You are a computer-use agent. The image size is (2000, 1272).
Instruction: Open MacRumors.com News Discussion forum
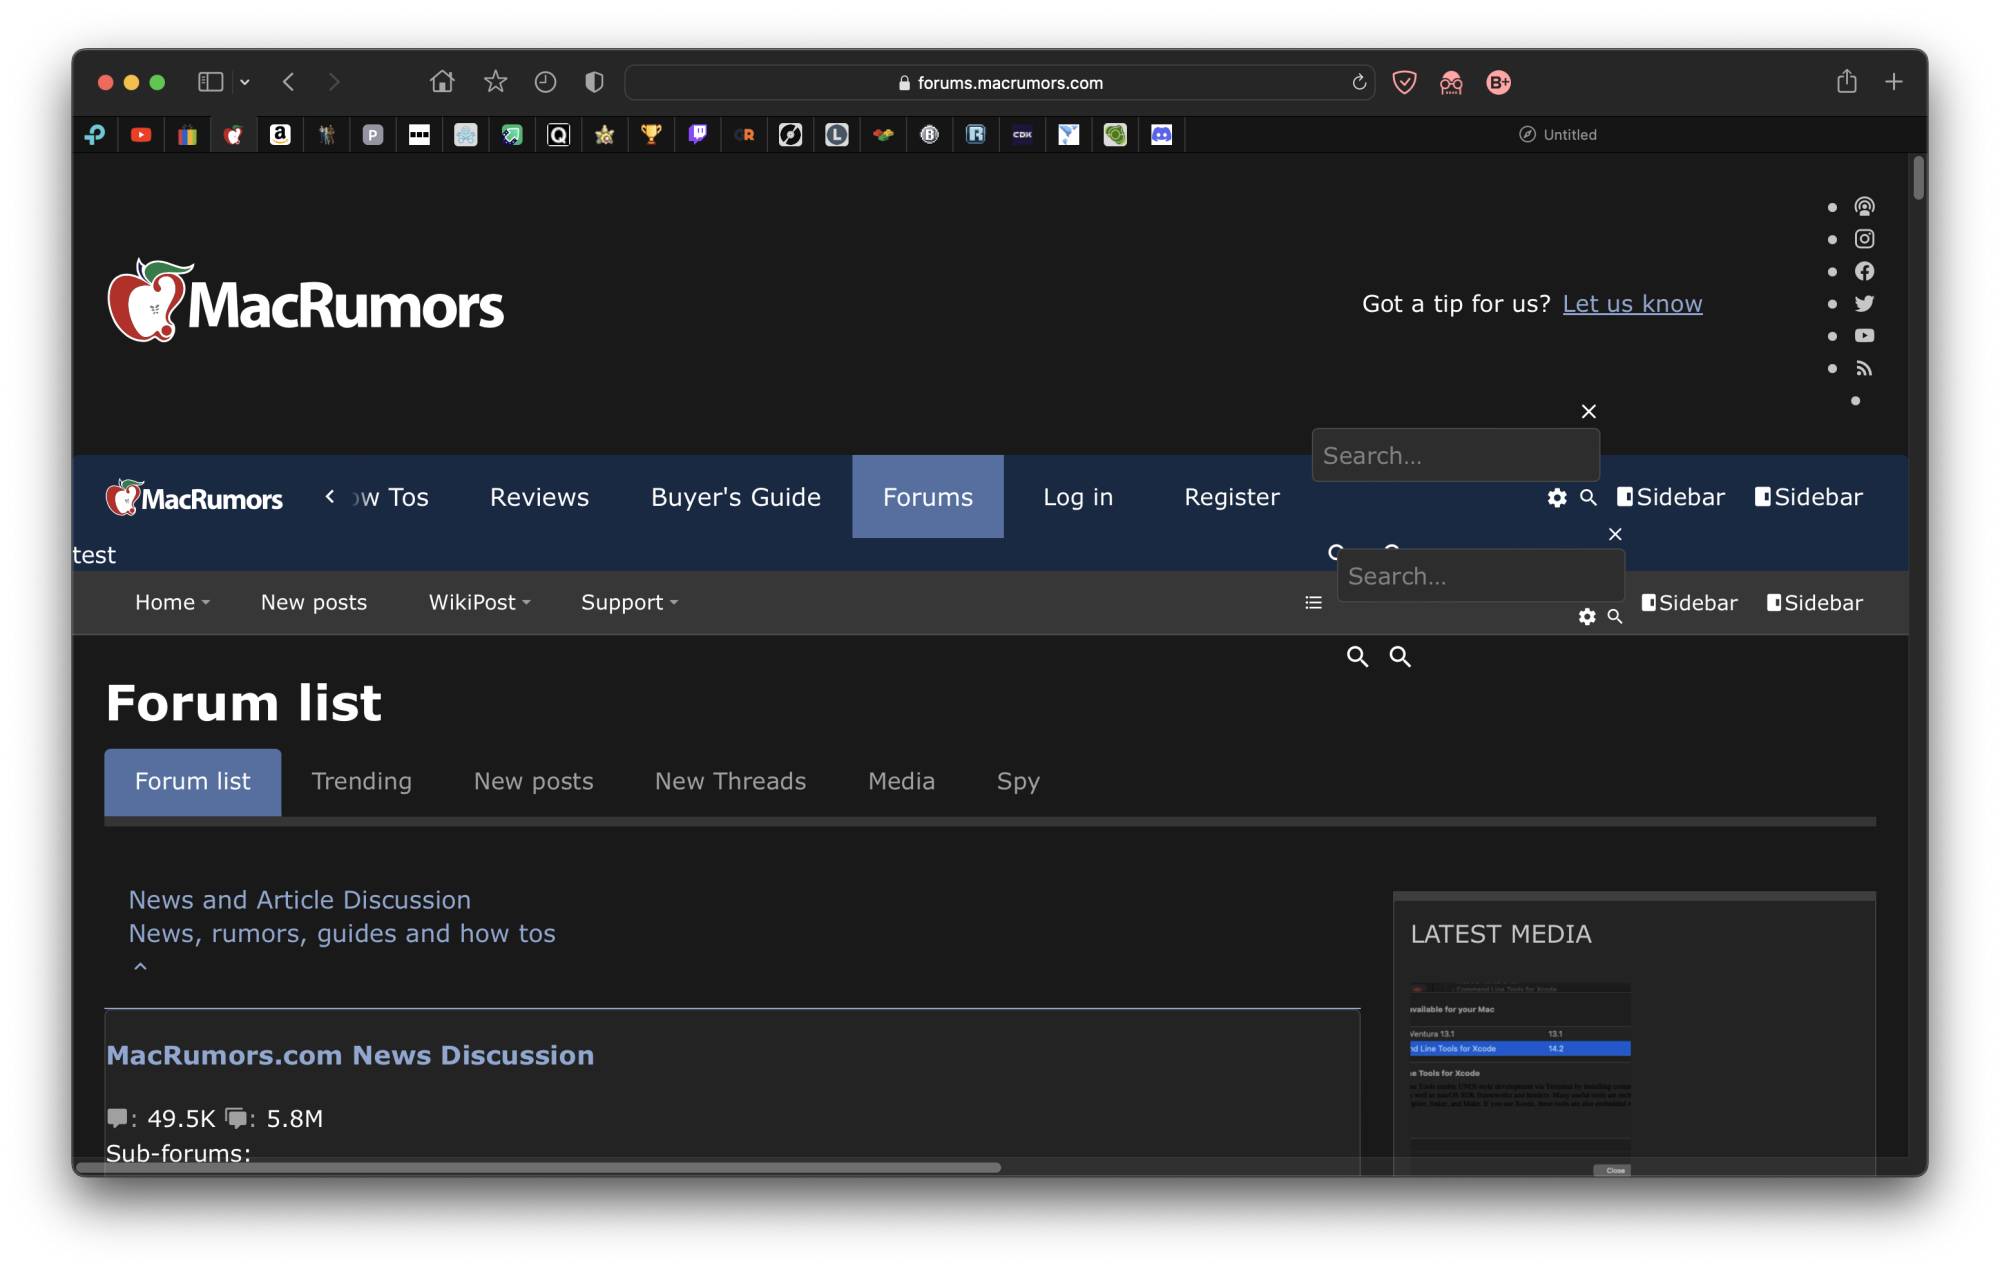[x=350, y=1055]
